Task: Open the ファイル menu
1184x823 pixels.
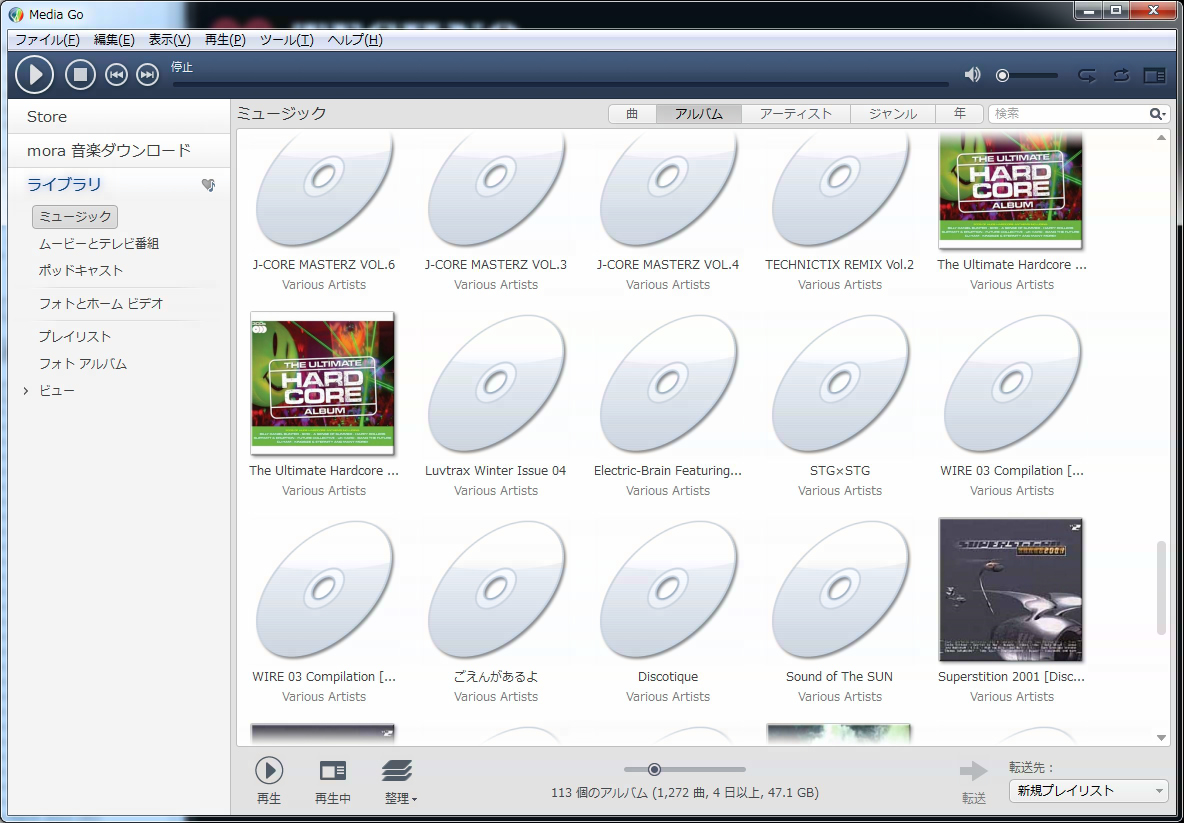Action: click(48, 40)
